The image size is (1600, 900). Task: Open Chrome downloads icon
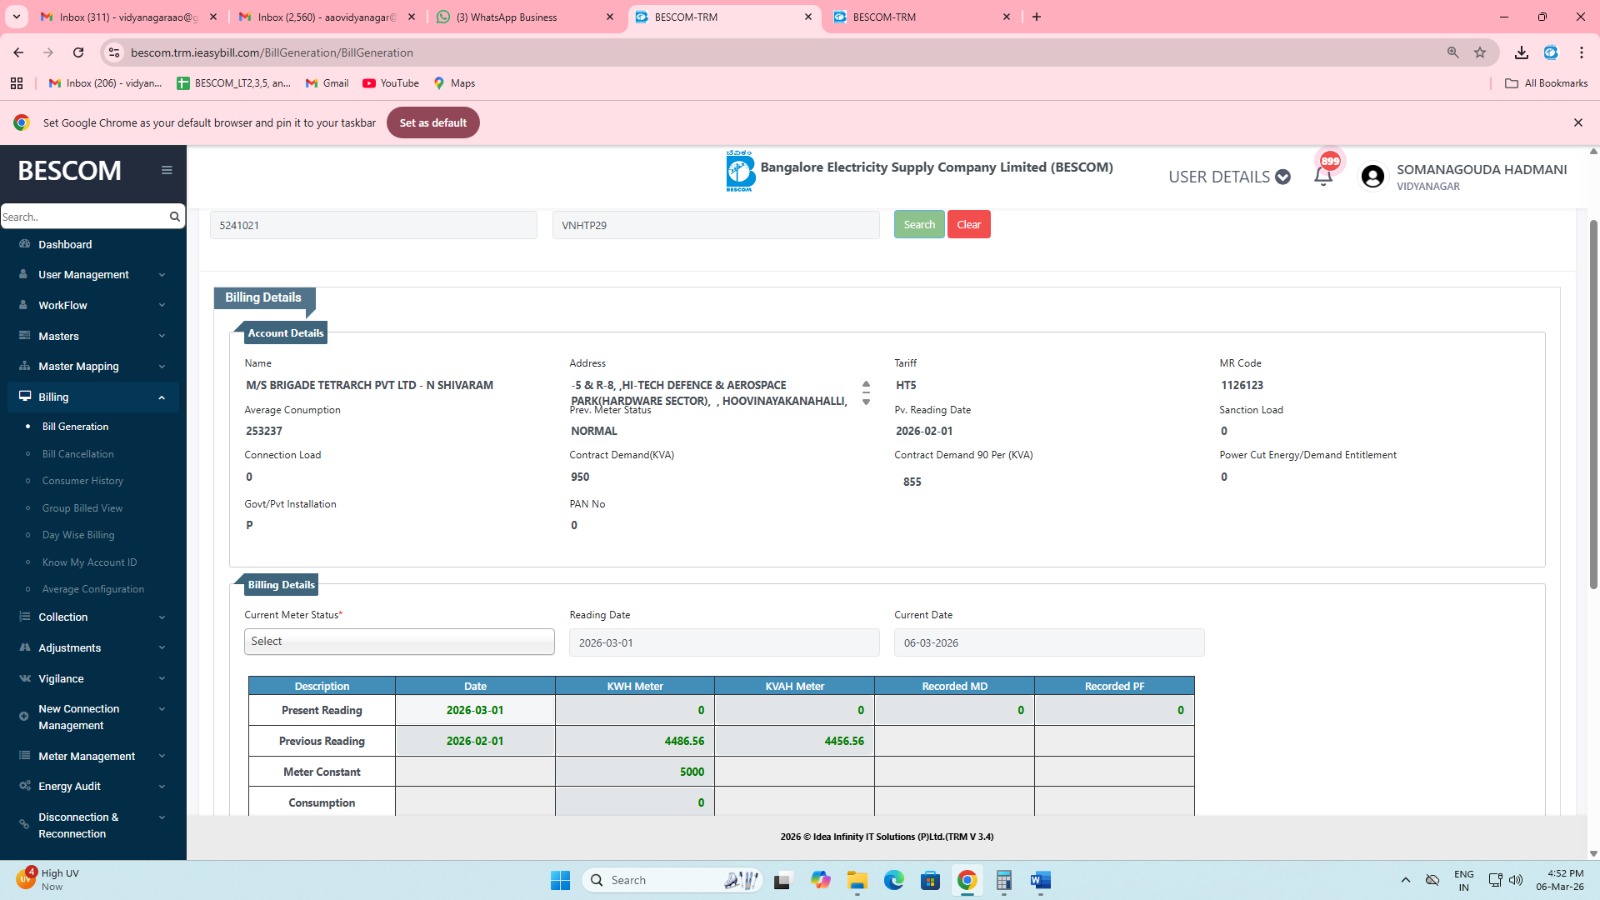[x=1521, y=52]
